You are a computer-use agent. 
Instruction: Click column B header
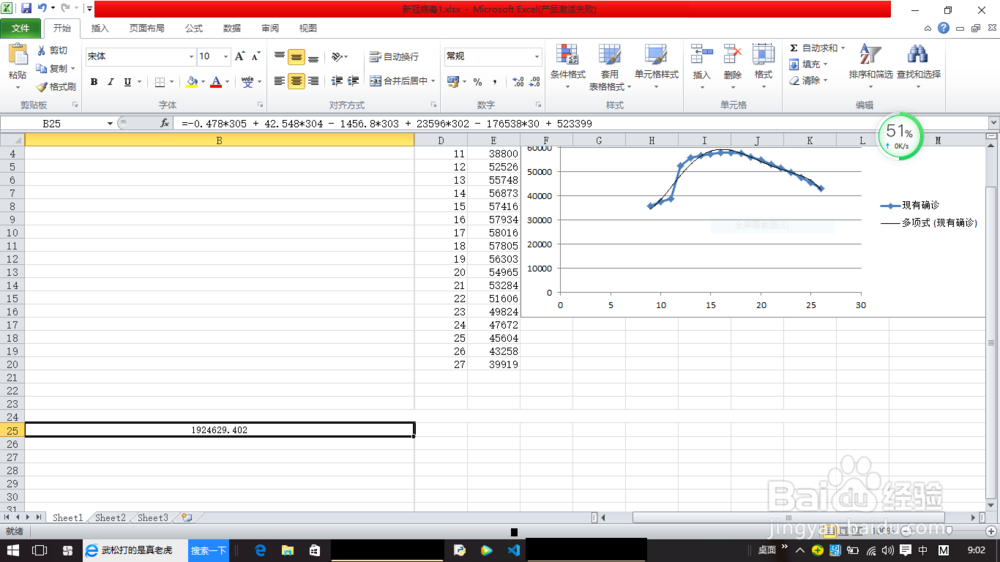219,140
